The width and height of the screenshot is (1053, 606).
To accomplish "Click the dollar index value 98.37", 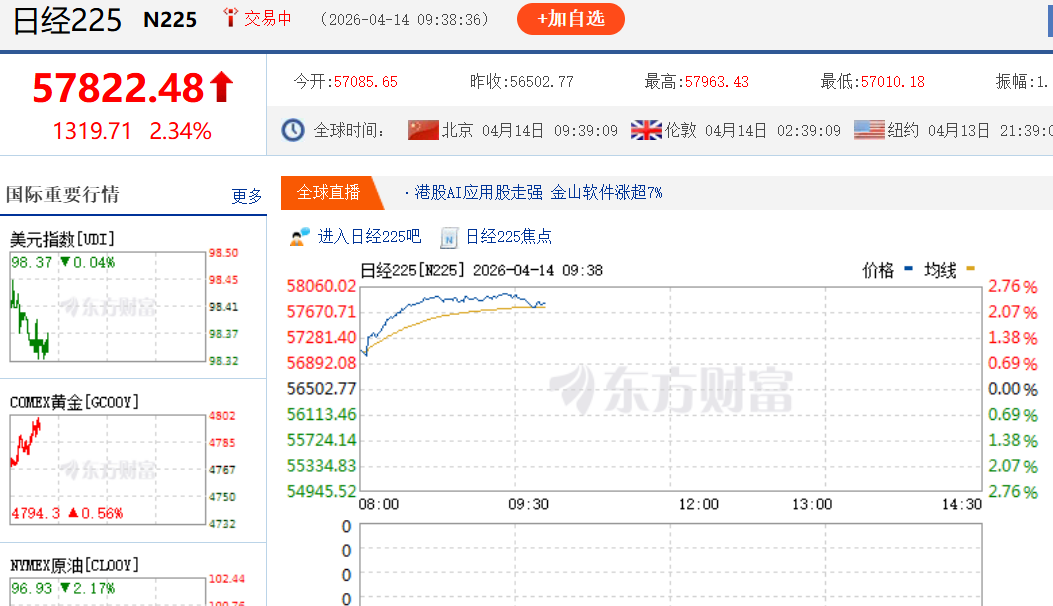I will pos(32,262).
